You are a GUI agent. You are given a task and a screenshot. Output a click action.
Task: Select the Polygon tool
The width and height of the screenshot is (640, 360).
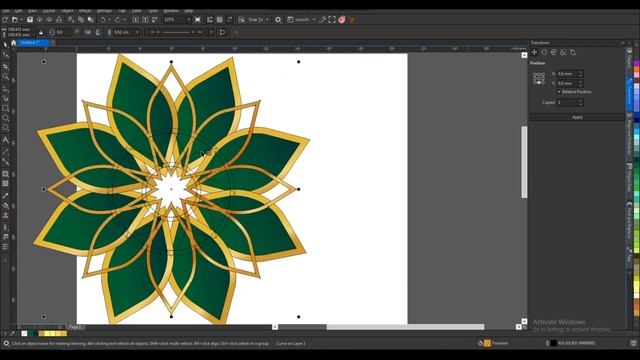click(x=5, y=128)
